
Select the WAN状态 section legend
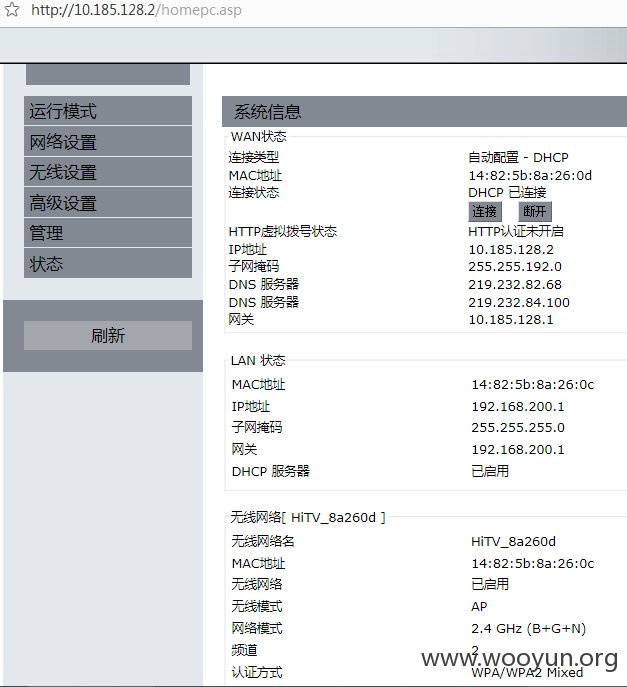(x=259, y=137)
